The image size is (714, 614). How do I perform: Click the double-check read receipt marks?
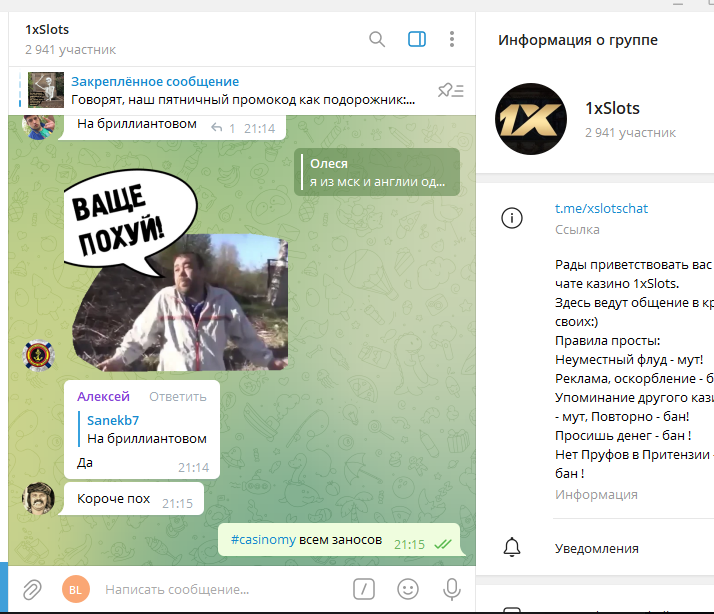442,544
